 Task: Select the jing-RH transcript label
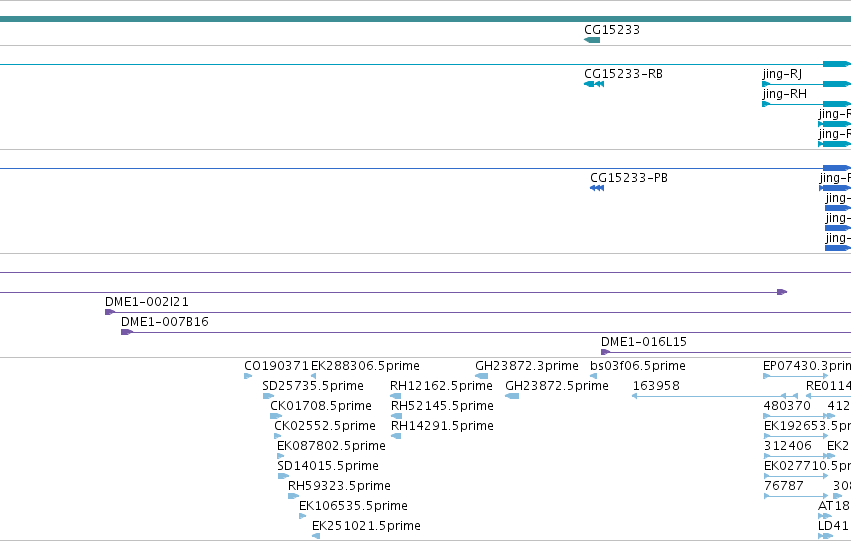pos(785,94)
